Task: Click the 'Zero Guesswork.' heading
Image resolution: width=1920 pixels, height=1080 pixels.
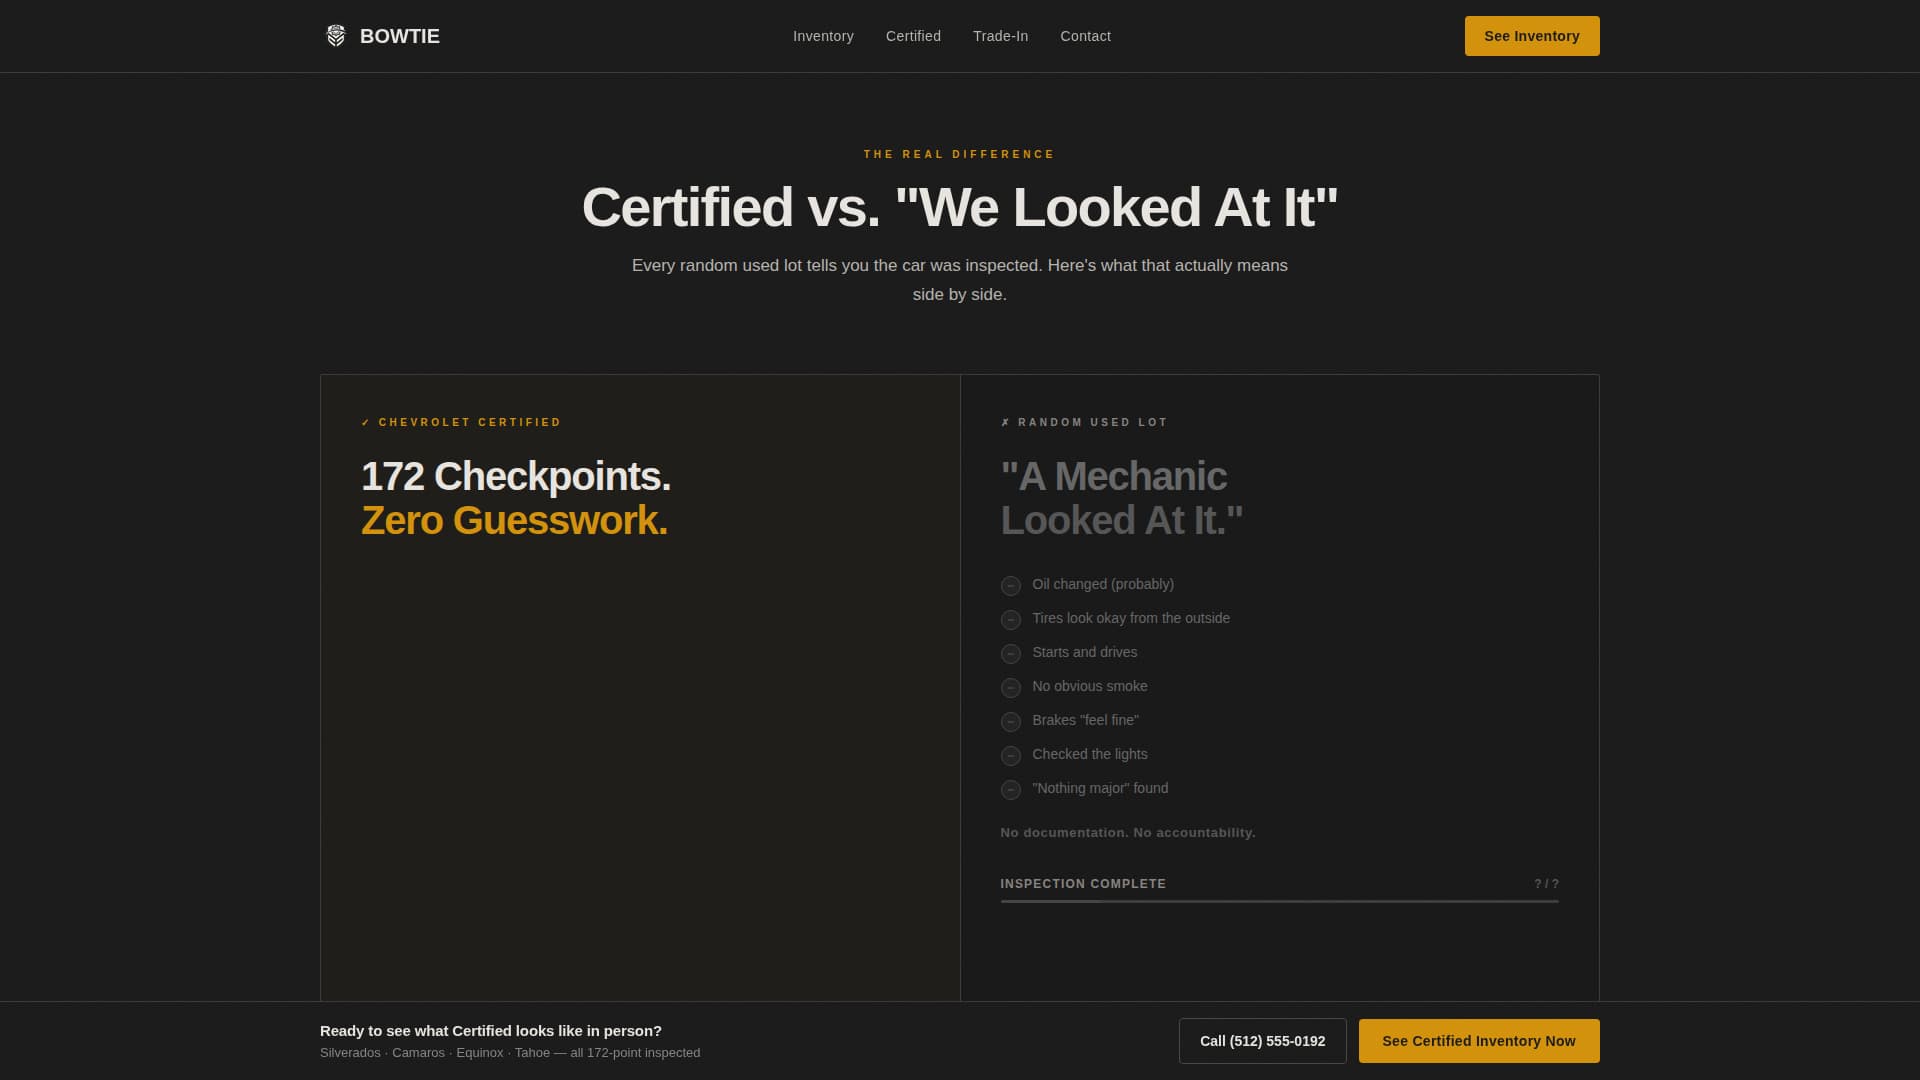Action: tap(514, 520)
